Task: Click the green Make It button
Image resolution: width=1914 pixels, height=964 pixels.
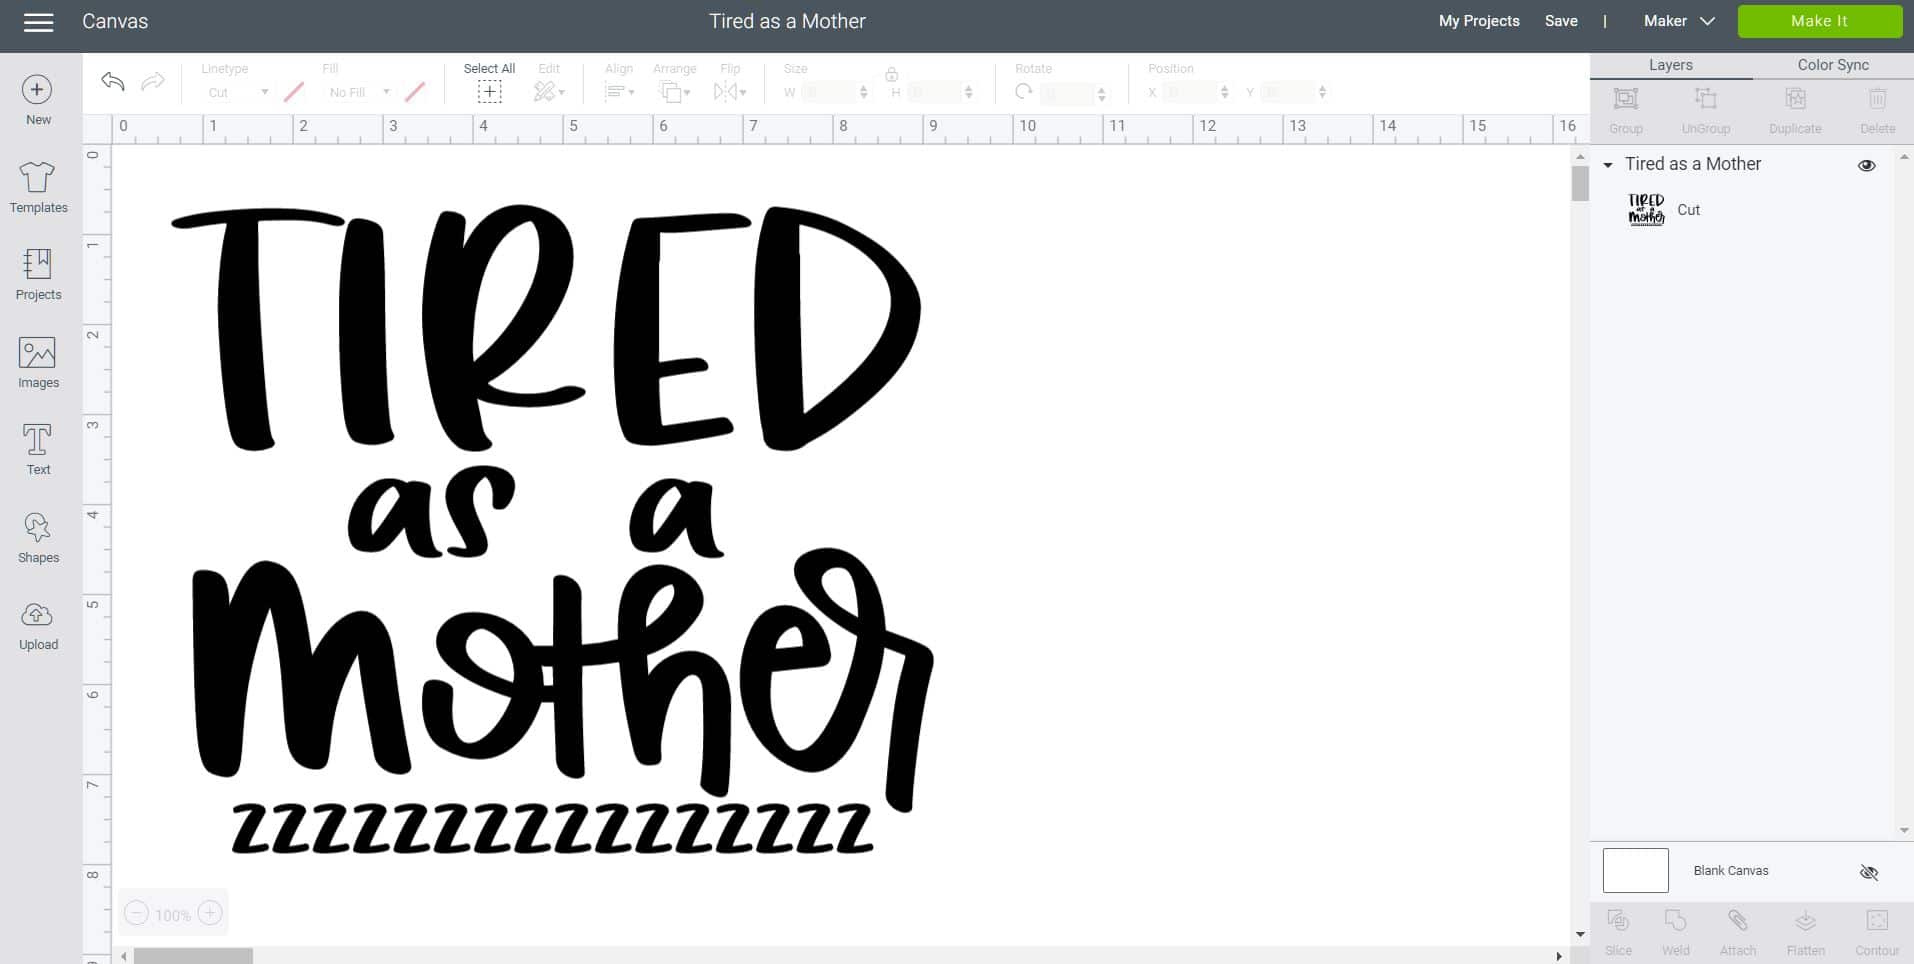Action: [1819, 21]
